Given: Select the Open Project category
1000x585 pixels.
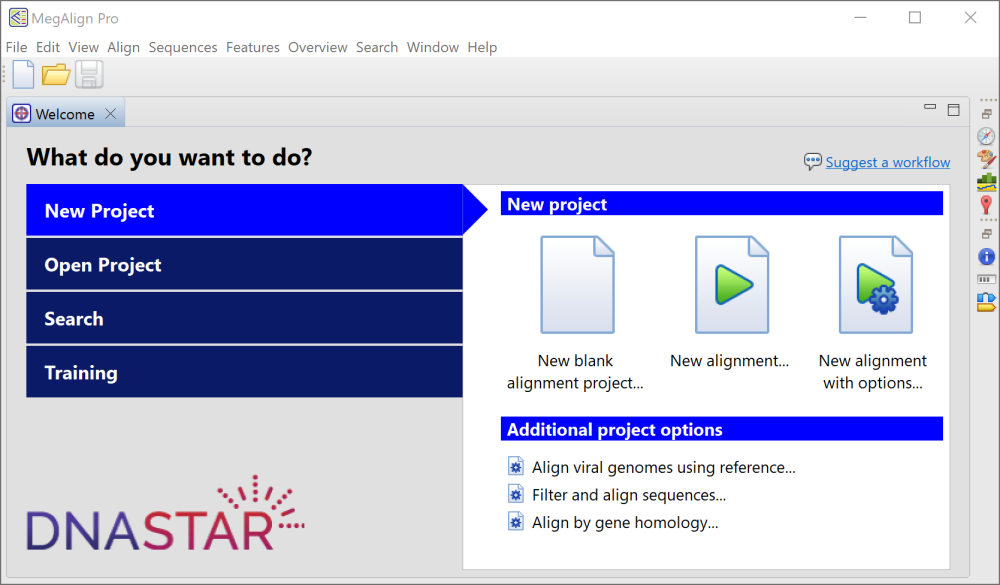Looking at the screenshot, I should [244, 264].
